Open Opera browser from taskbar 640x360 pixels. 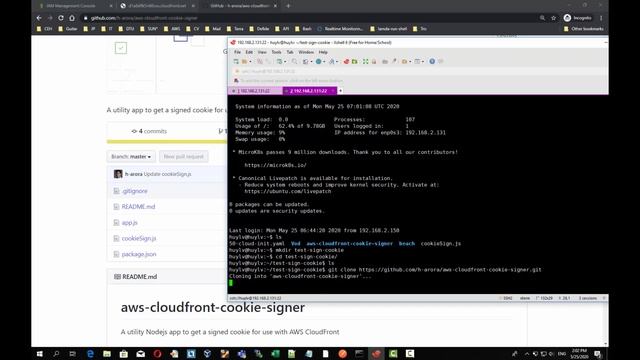point(157,354)
